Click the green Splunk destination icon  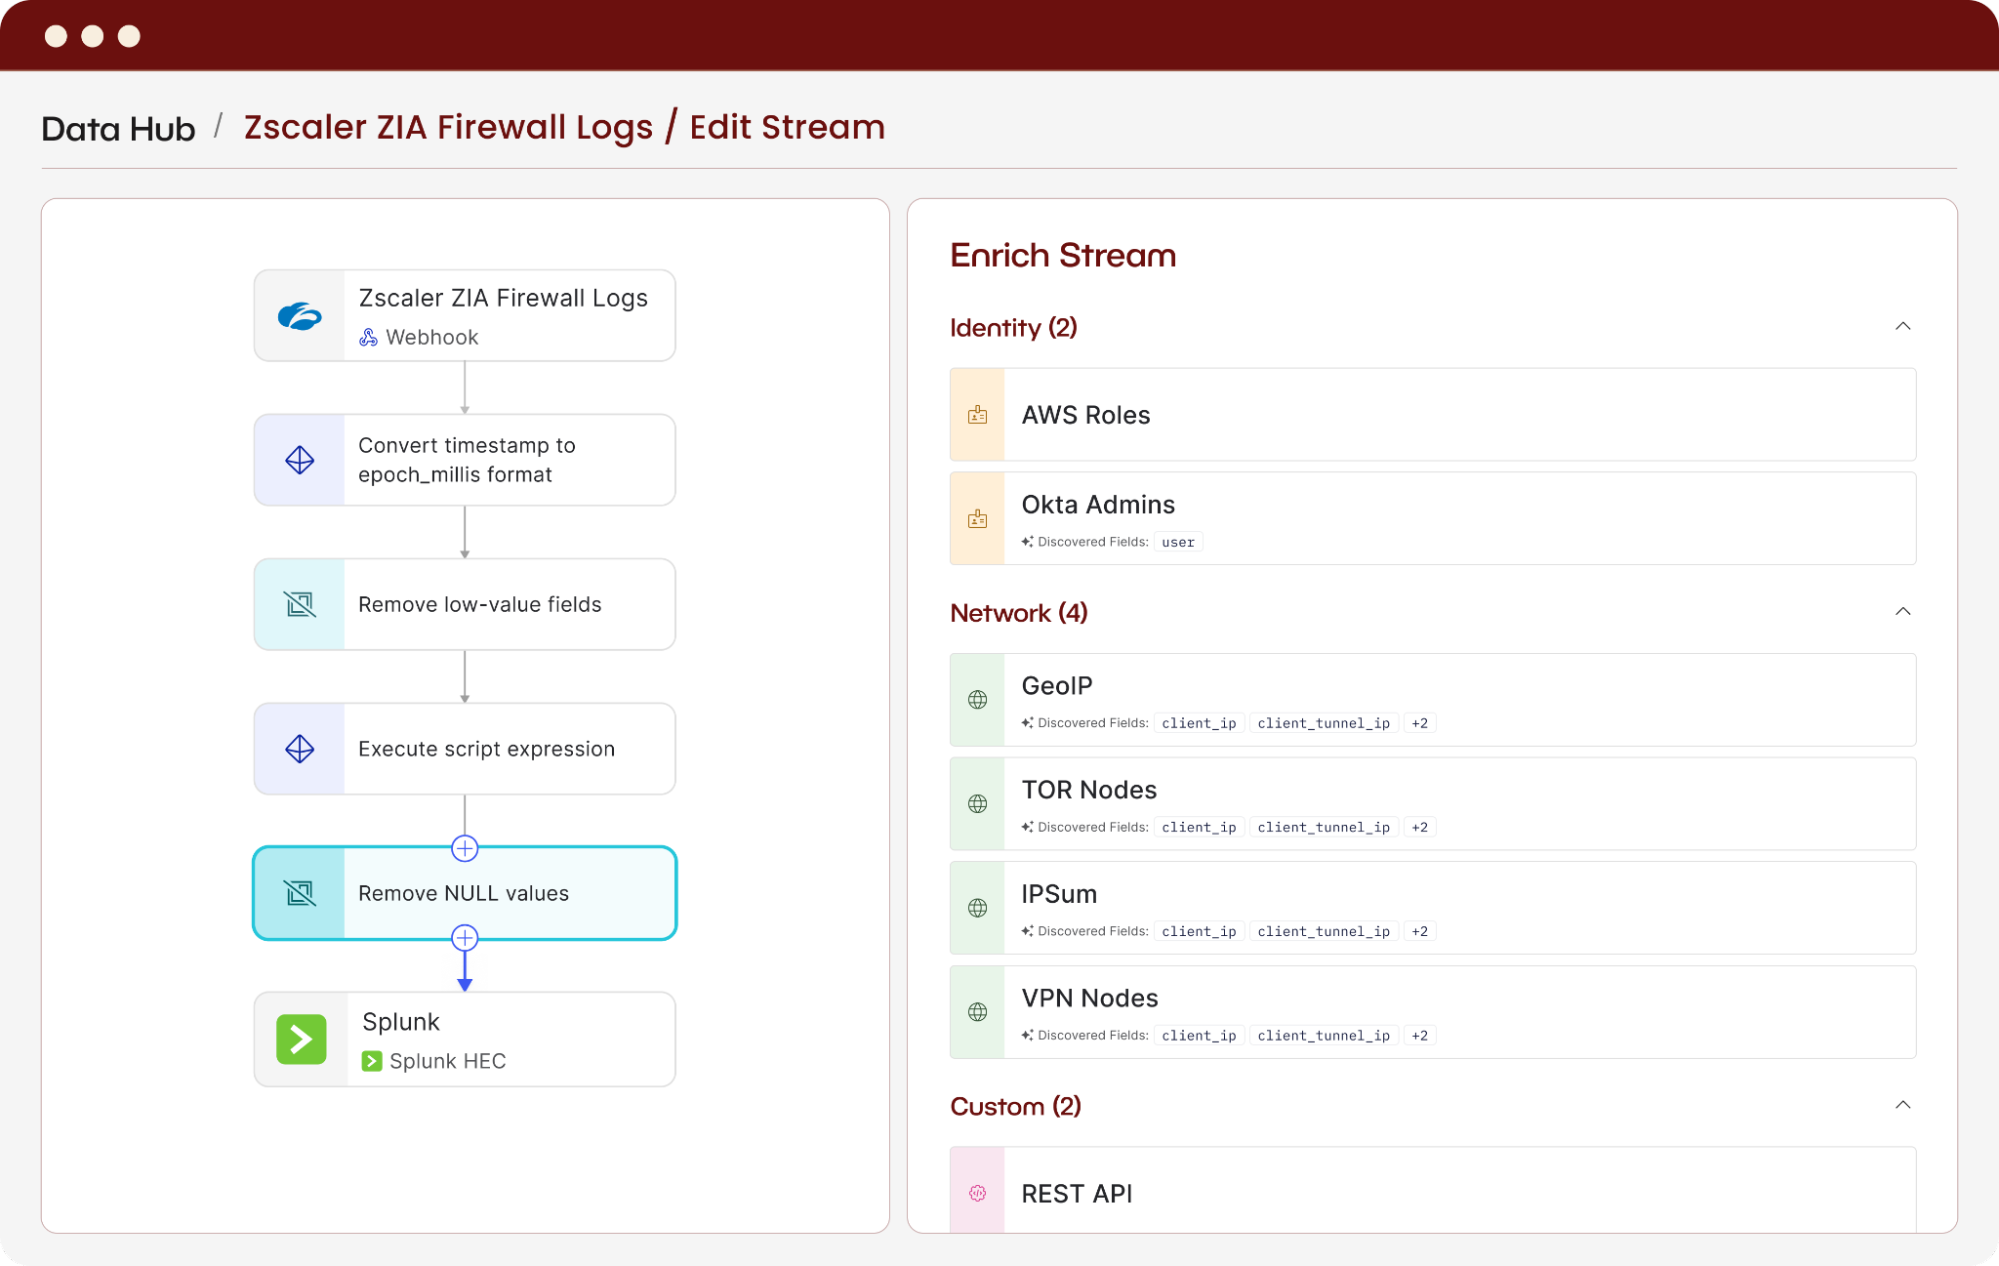301,1039
